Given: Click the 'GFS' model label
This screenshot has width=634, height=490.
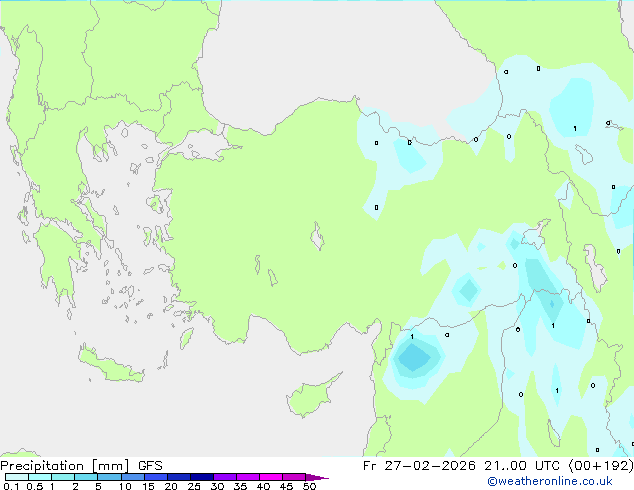Looking at the screenshot, I should 150,466.
